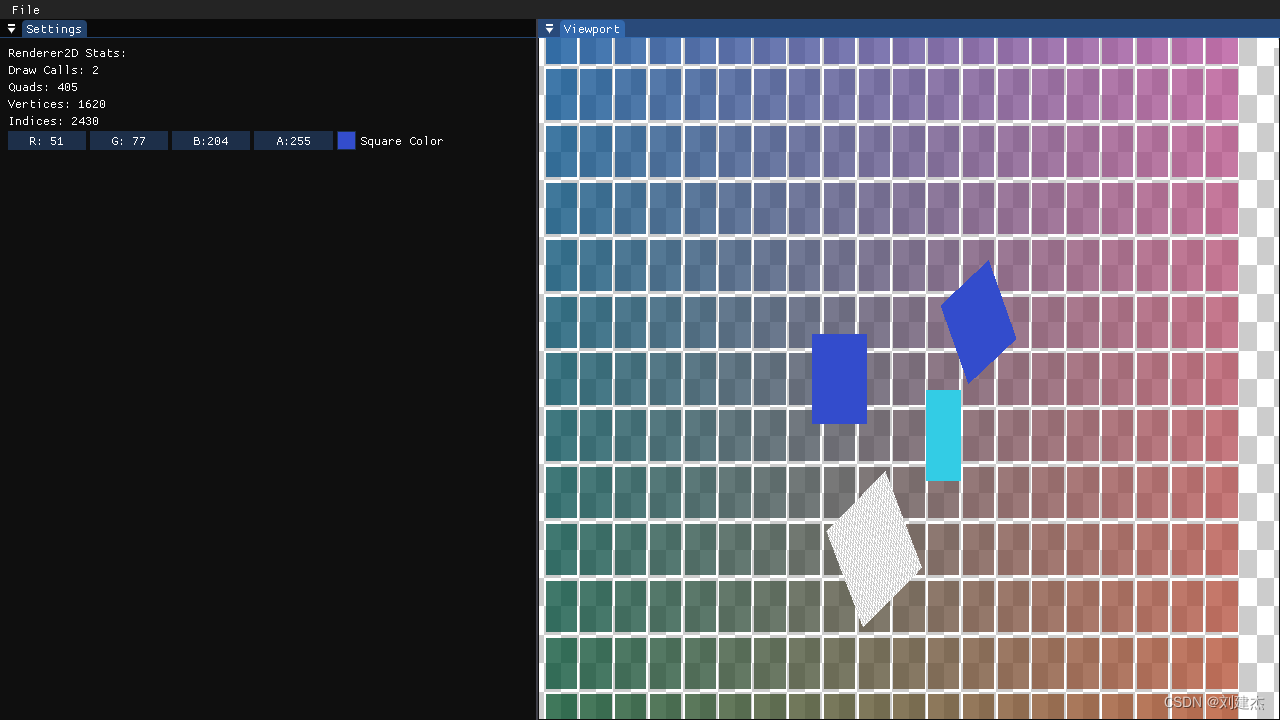The height and width of the screenshot is (720, 1280).
Task: Select the Viewport tab
Action: (591, 29)
